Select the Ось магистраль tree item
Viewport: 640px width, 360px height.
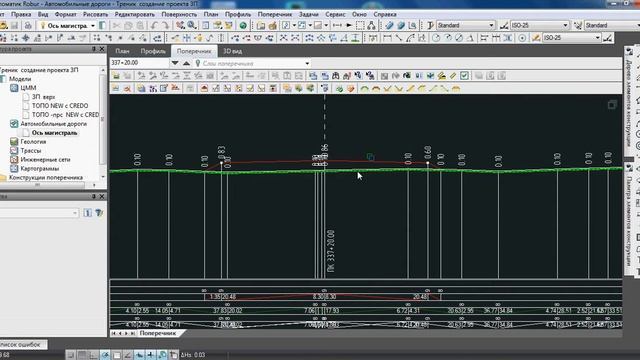tap(54, 133)
